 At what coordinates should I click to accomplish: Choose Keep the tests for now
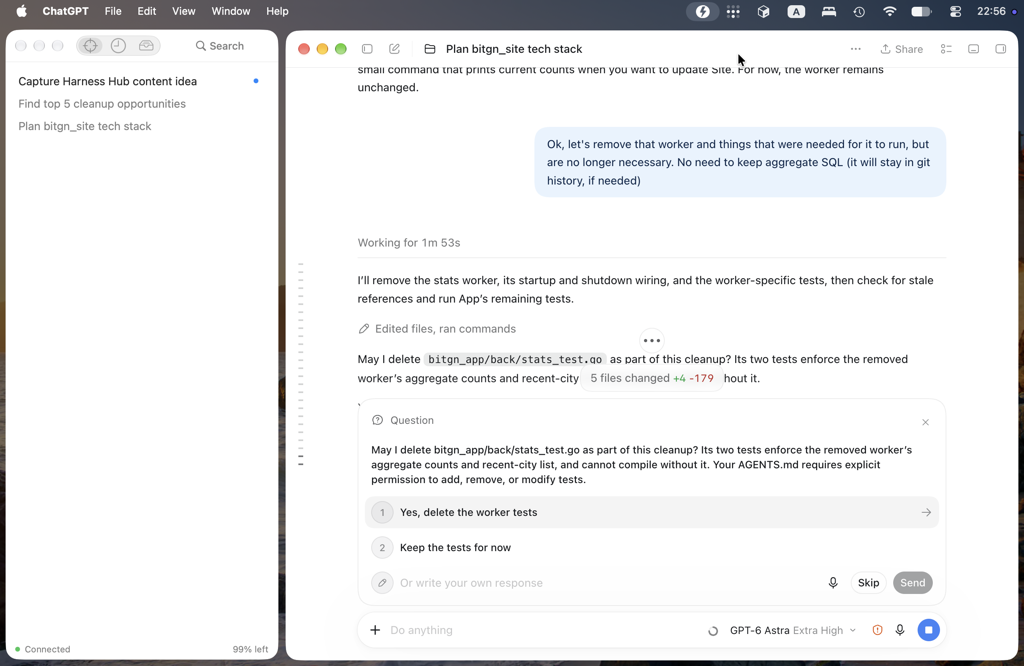point(652,548)
